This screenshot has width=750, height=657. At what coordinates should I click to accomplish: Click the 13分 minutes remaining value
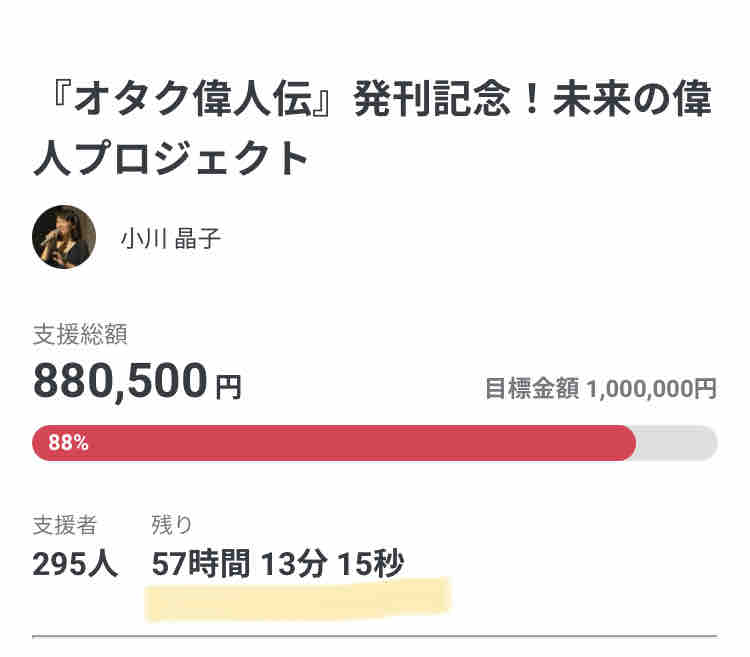click(x=294, y=564)
